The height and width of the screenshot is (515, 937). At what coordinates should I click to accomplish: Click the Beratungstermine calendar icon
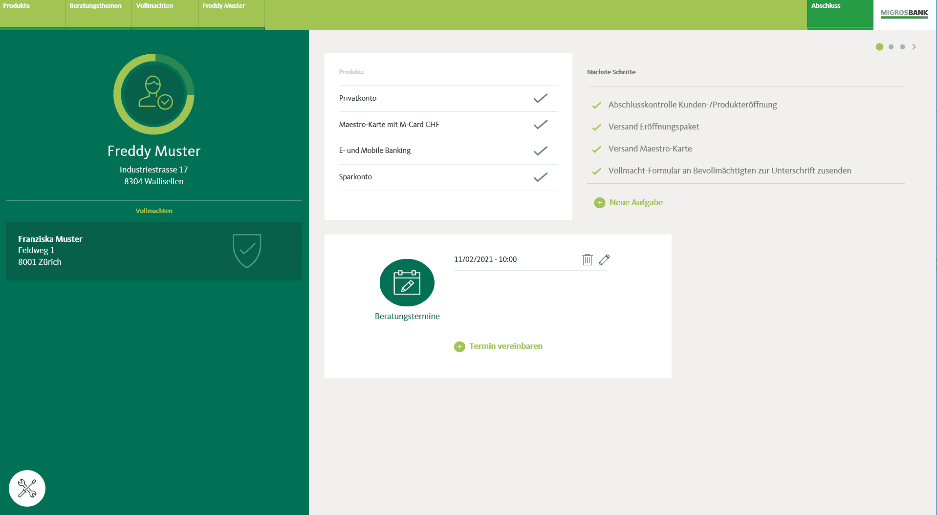point(407,283)
